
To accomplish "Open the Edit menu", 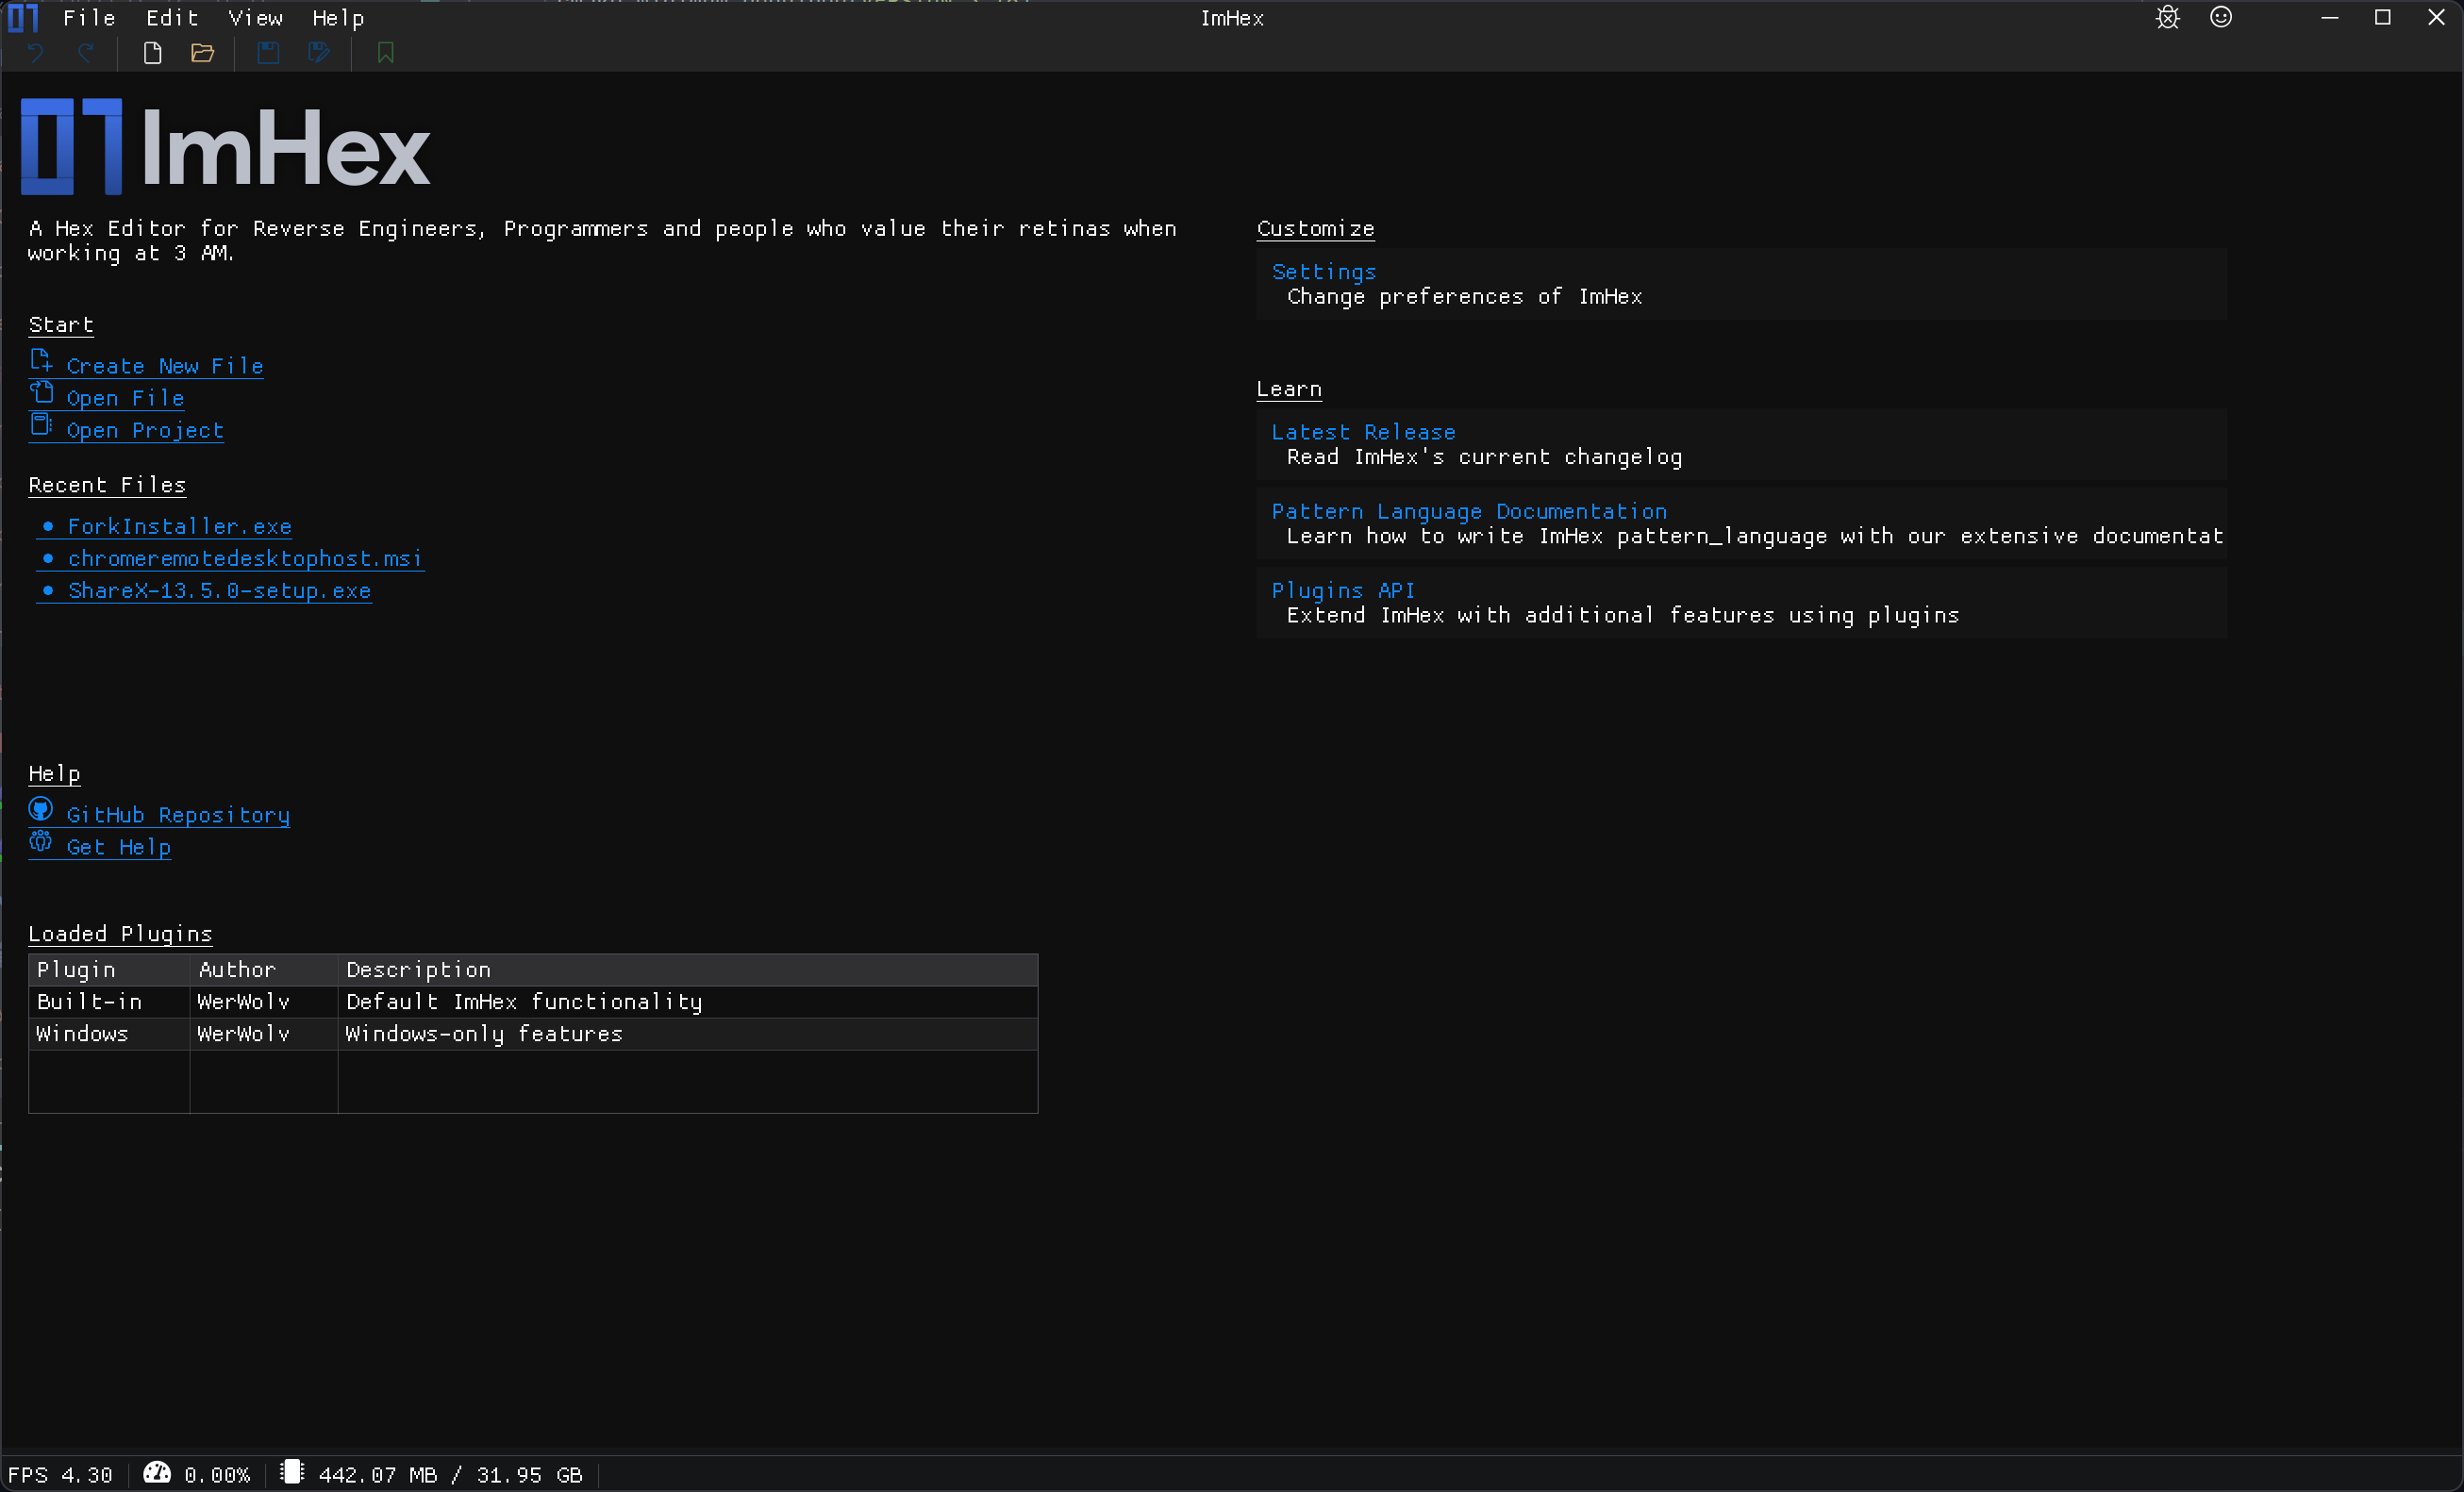I will point(172,18).
